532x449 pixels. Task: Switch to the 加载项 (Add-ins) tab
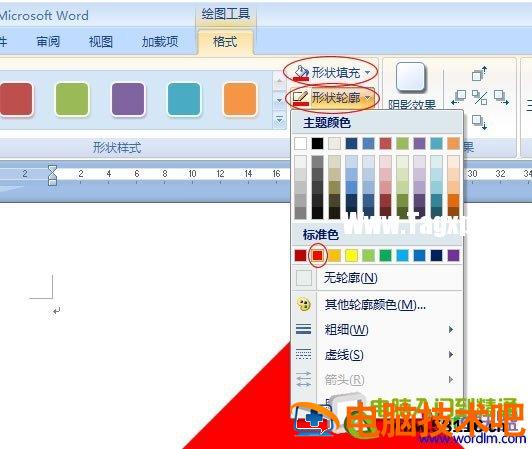click(160, 42)
